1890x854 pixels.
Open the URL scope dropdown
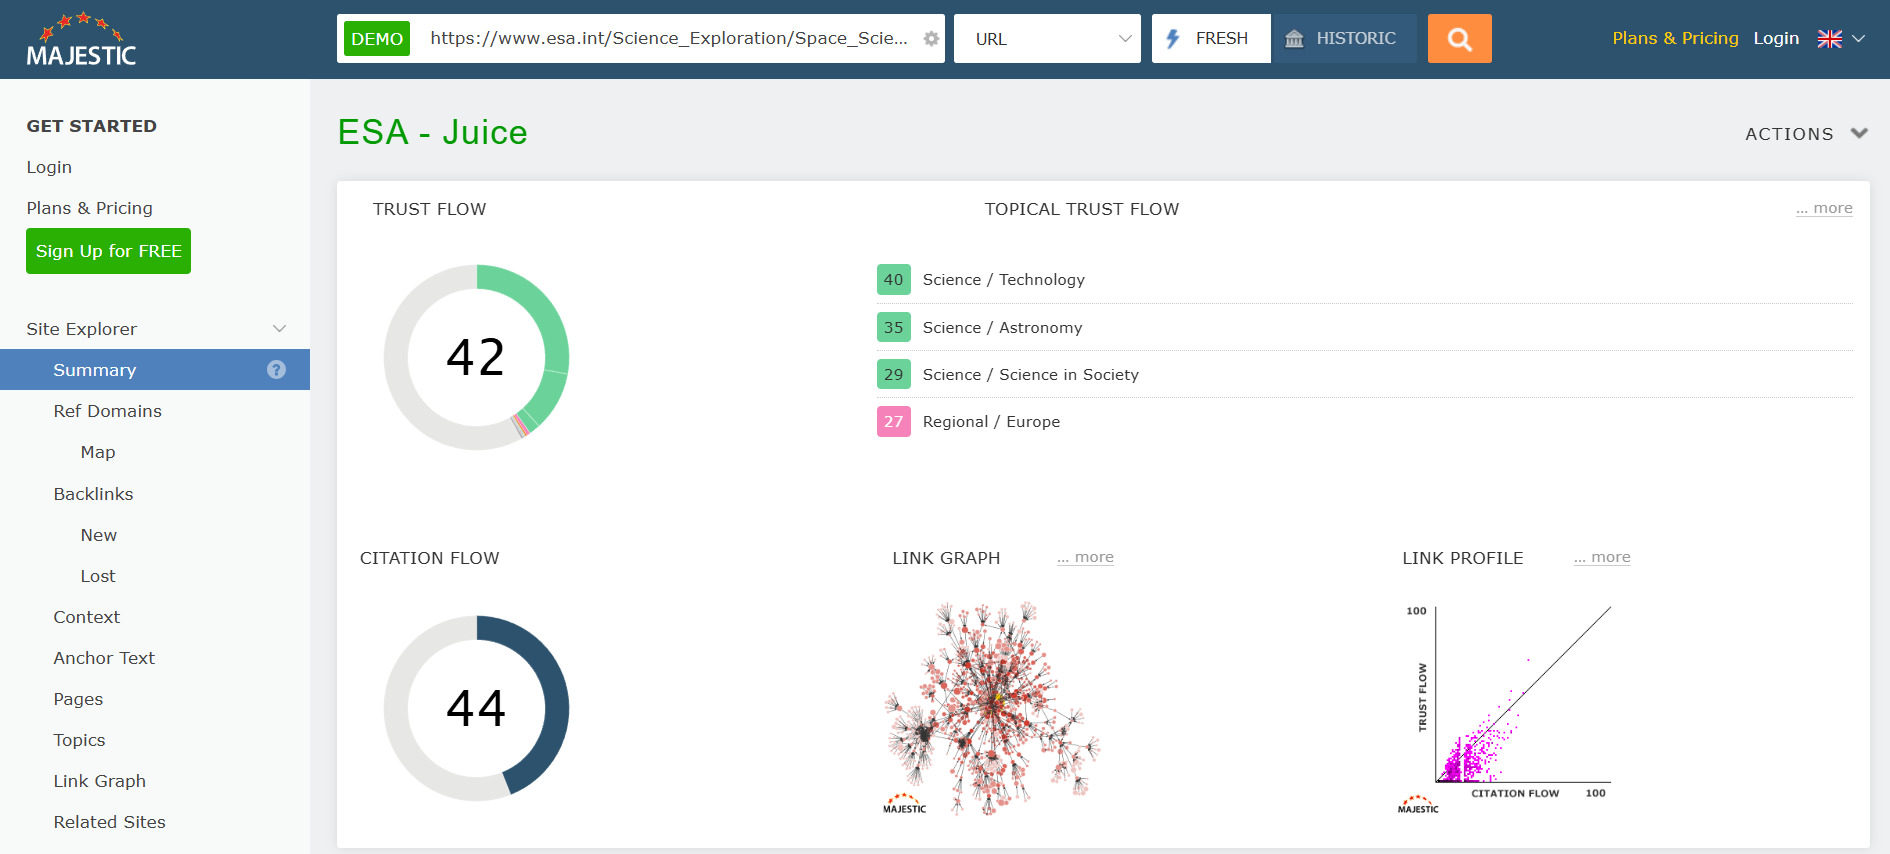click(x=1047, y=39)
